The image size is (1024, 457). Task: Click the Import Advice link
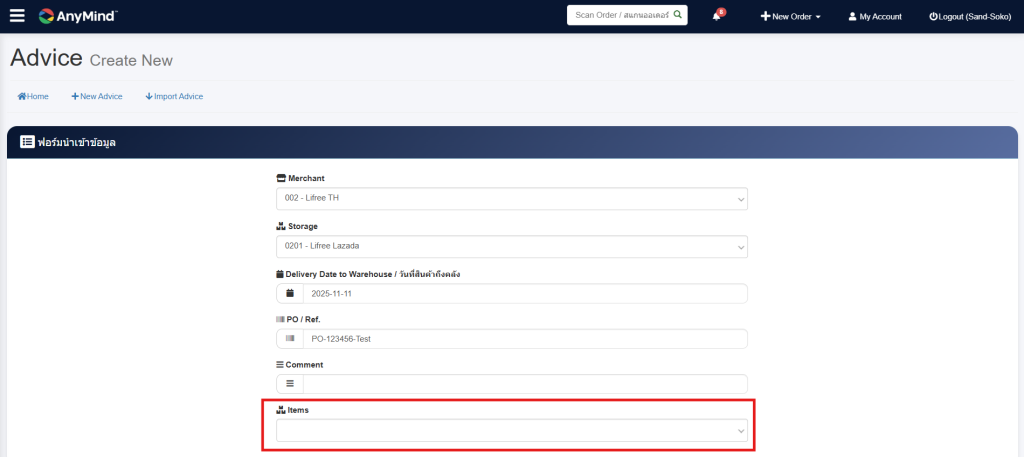(x=174, y=96)
